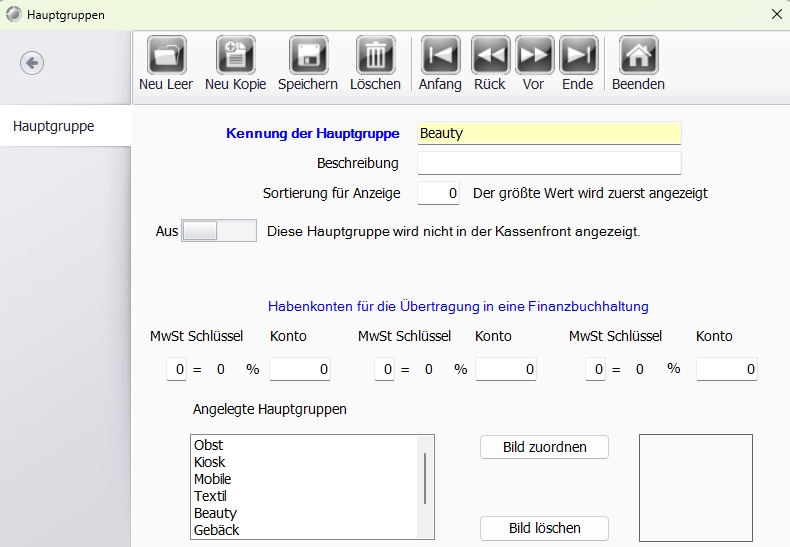Click the Hauptgruppen window title icon
The image size is (790, 547).
[14, 14]
